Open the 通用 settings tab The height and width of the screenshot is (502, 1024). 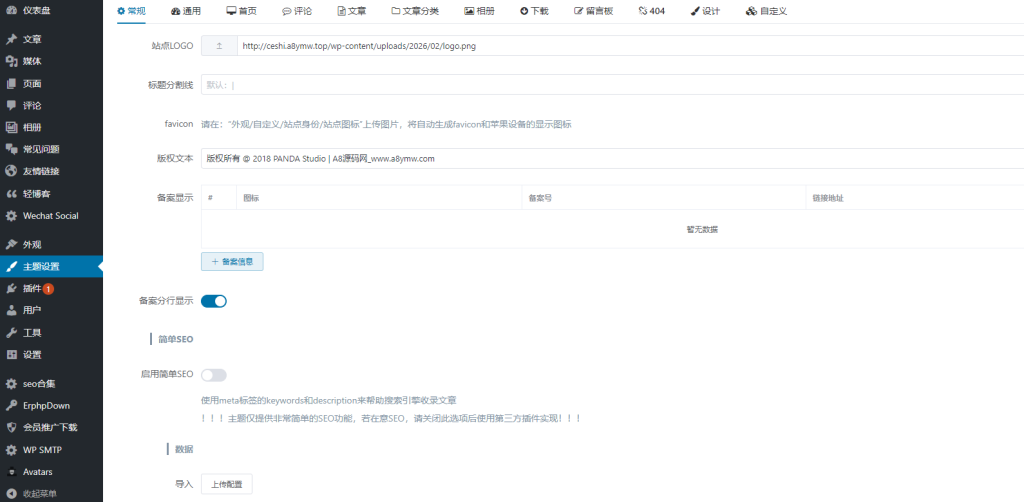click(185, 11)
